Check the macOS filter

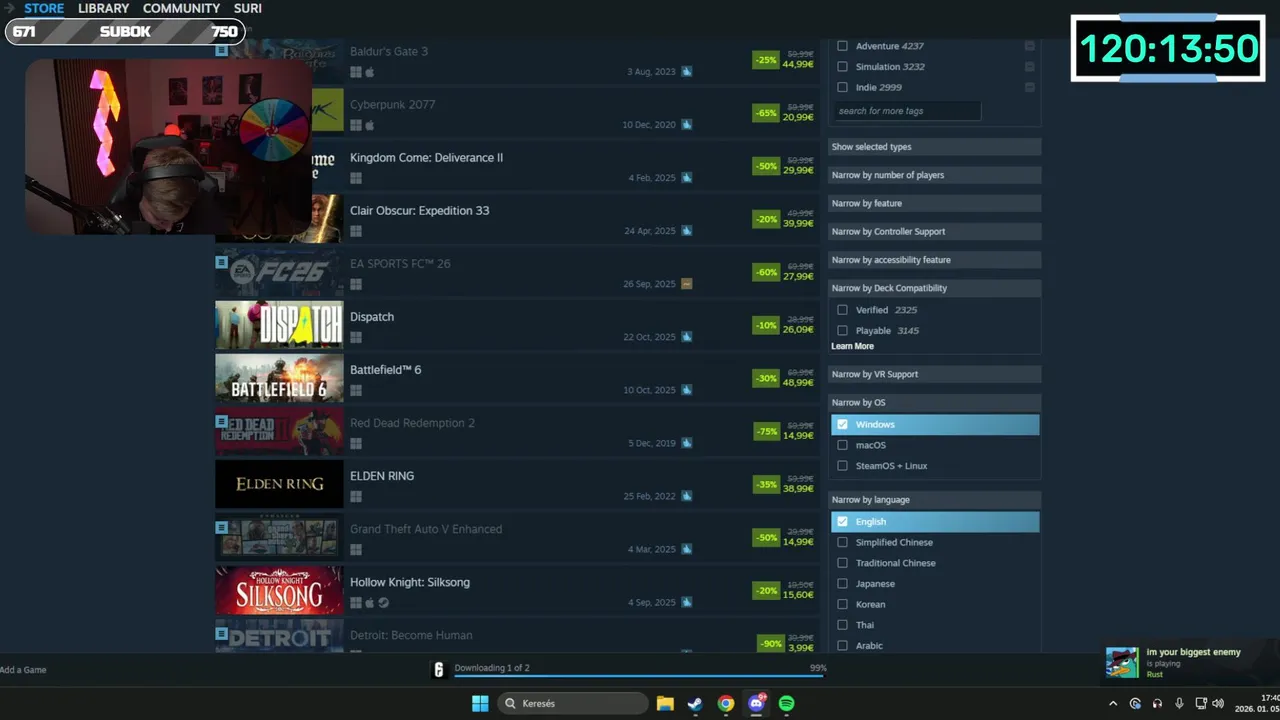842,445
